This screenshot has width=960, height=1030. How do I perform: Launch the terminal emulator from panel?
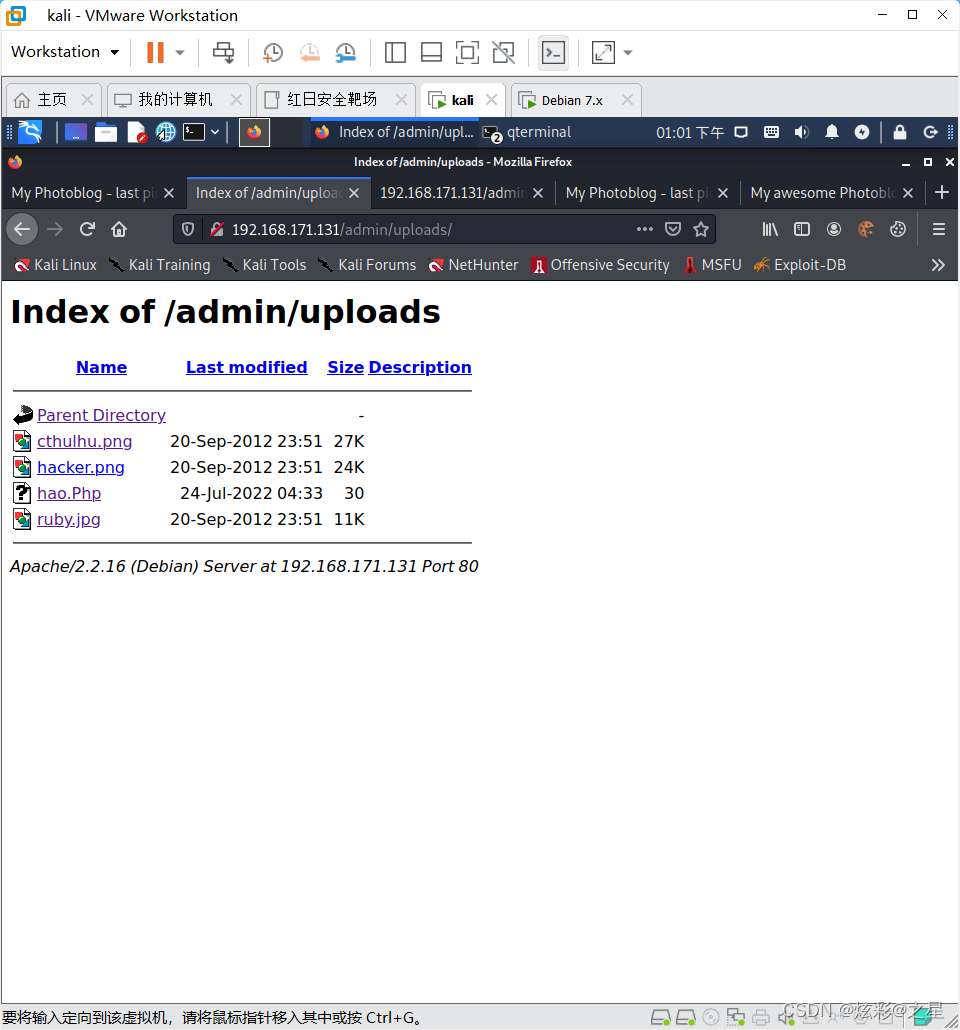tap(194, 133)
